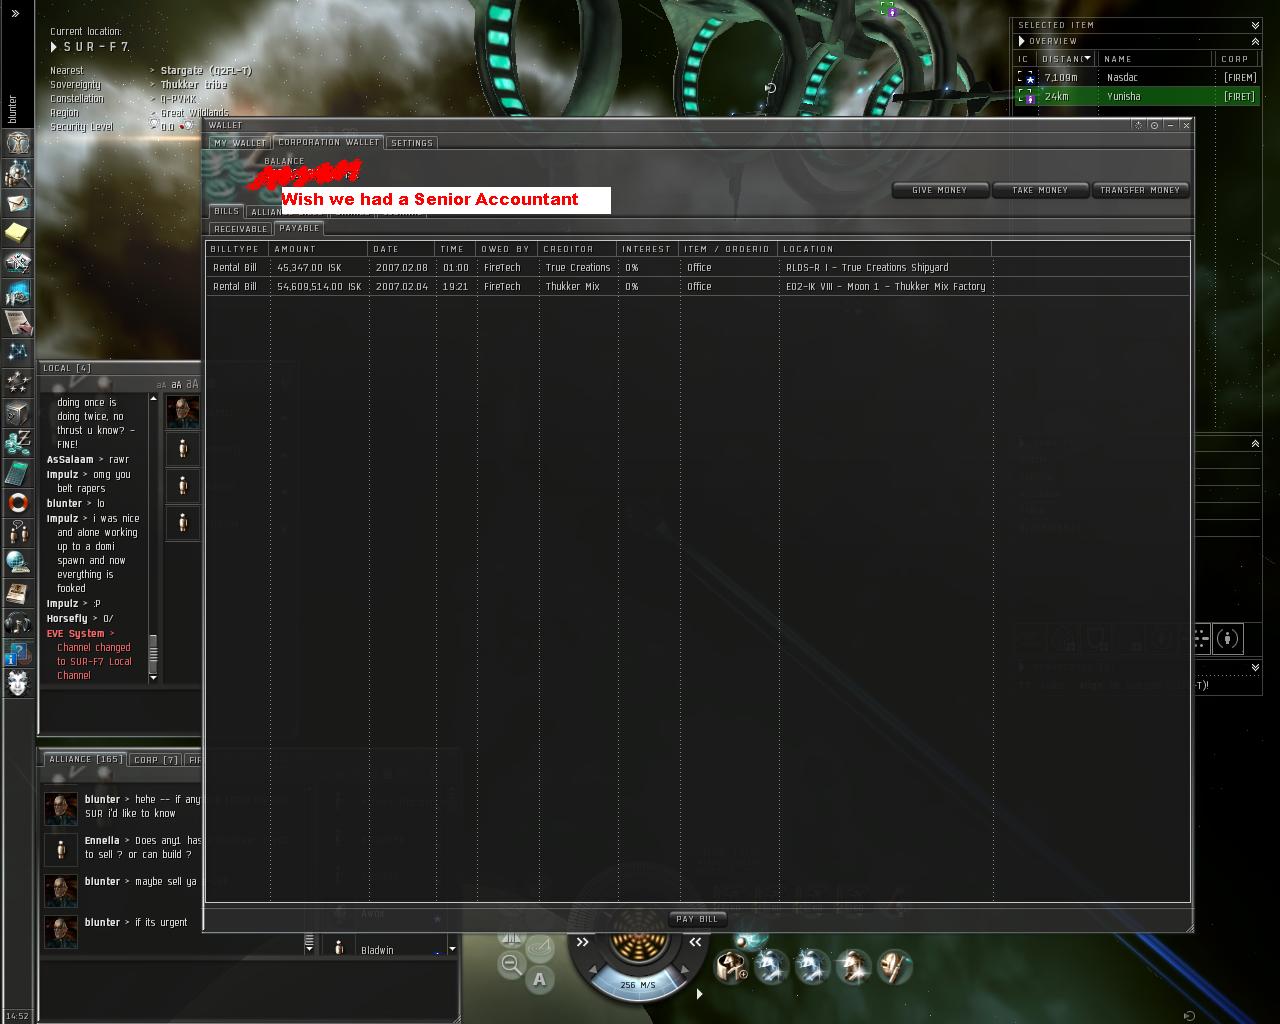
Task: Open the lifebuoy help icon
Action: 18,502
